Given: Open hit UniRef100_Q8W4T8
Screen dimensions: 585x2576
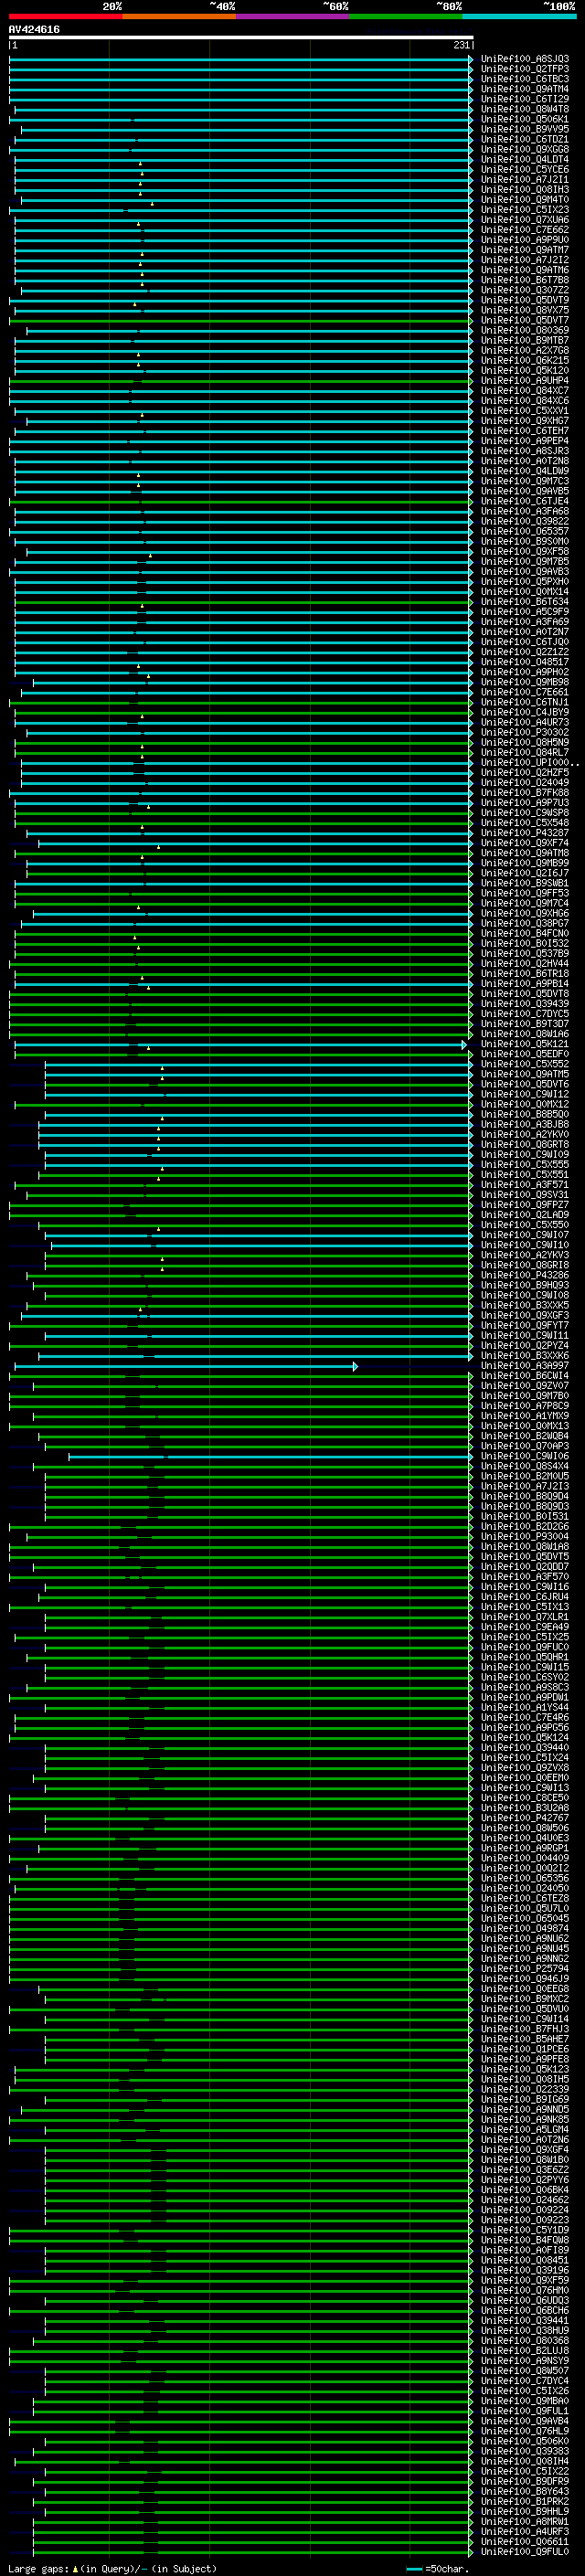Looking at the screenshot, I should (525, 109).
